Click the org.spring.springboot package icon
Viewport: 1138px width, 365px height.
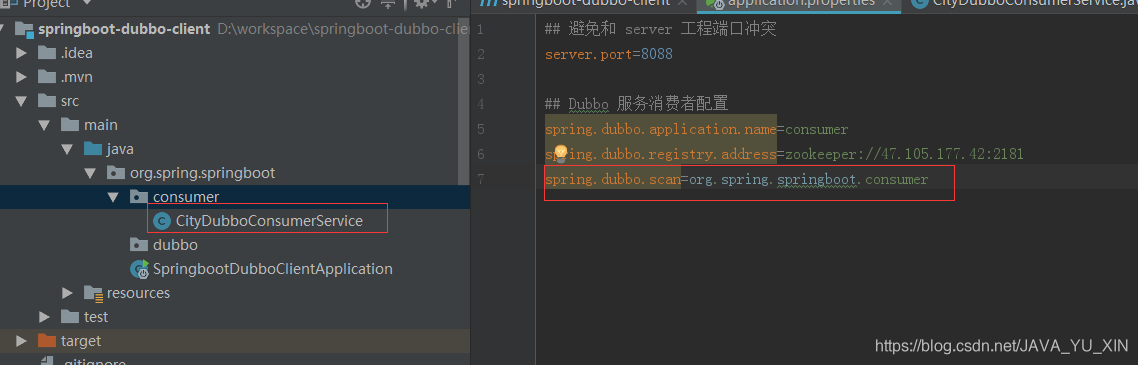coord(116,173)
